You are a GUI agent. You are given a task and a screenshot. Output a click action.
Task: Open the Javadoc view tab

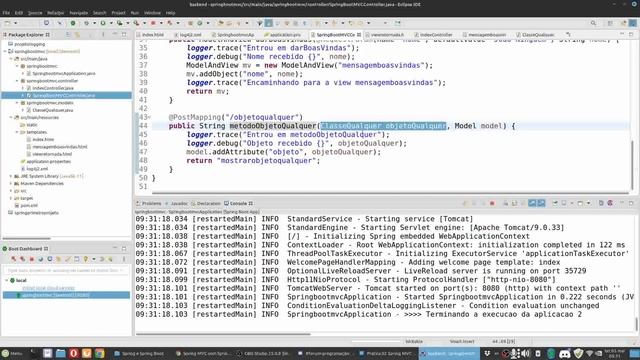coord(176,203)
